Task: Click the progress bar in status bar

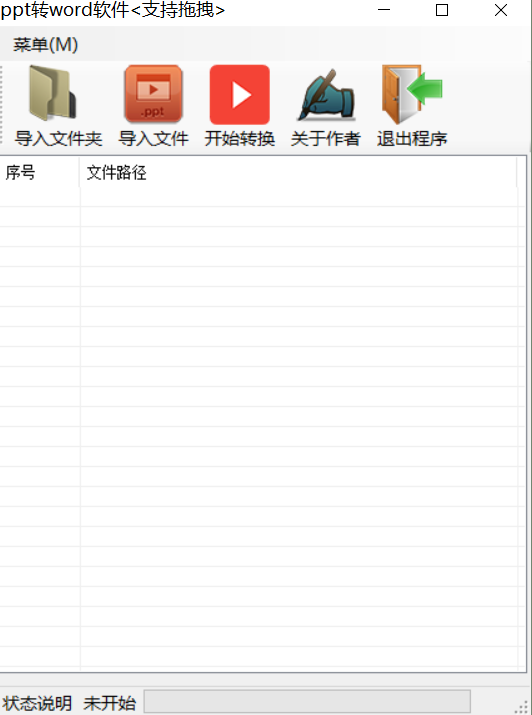Action: [x=307, y=701]
